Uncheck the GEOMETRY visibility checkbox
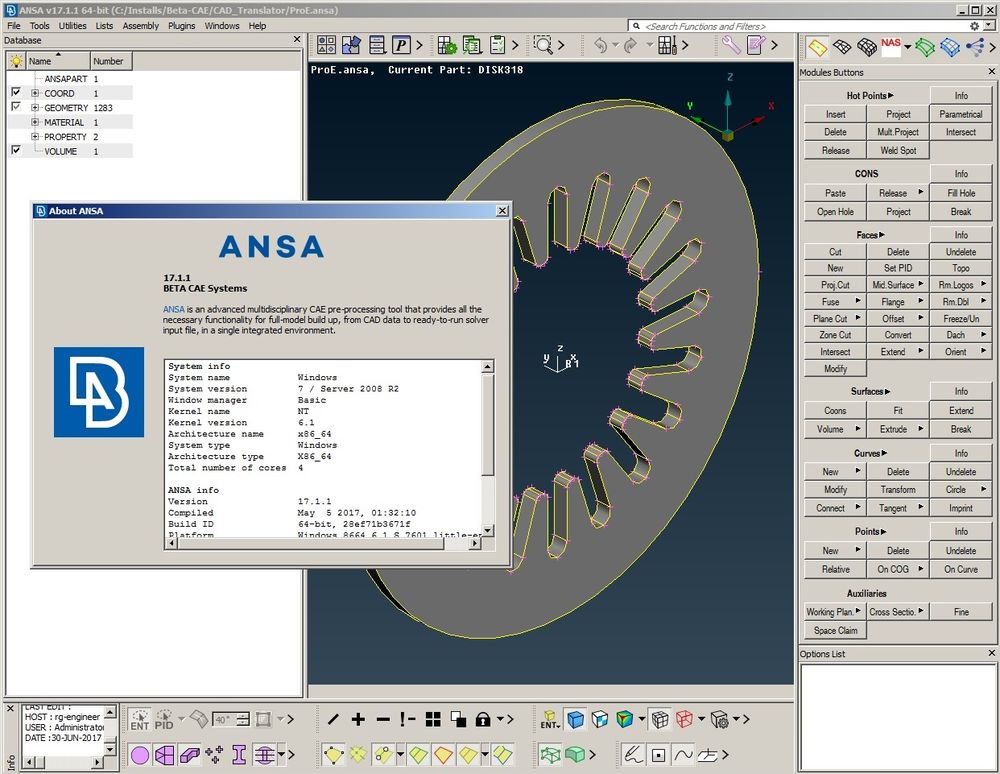This screenshot has width=1000, height=774. (x=15, y=107)
